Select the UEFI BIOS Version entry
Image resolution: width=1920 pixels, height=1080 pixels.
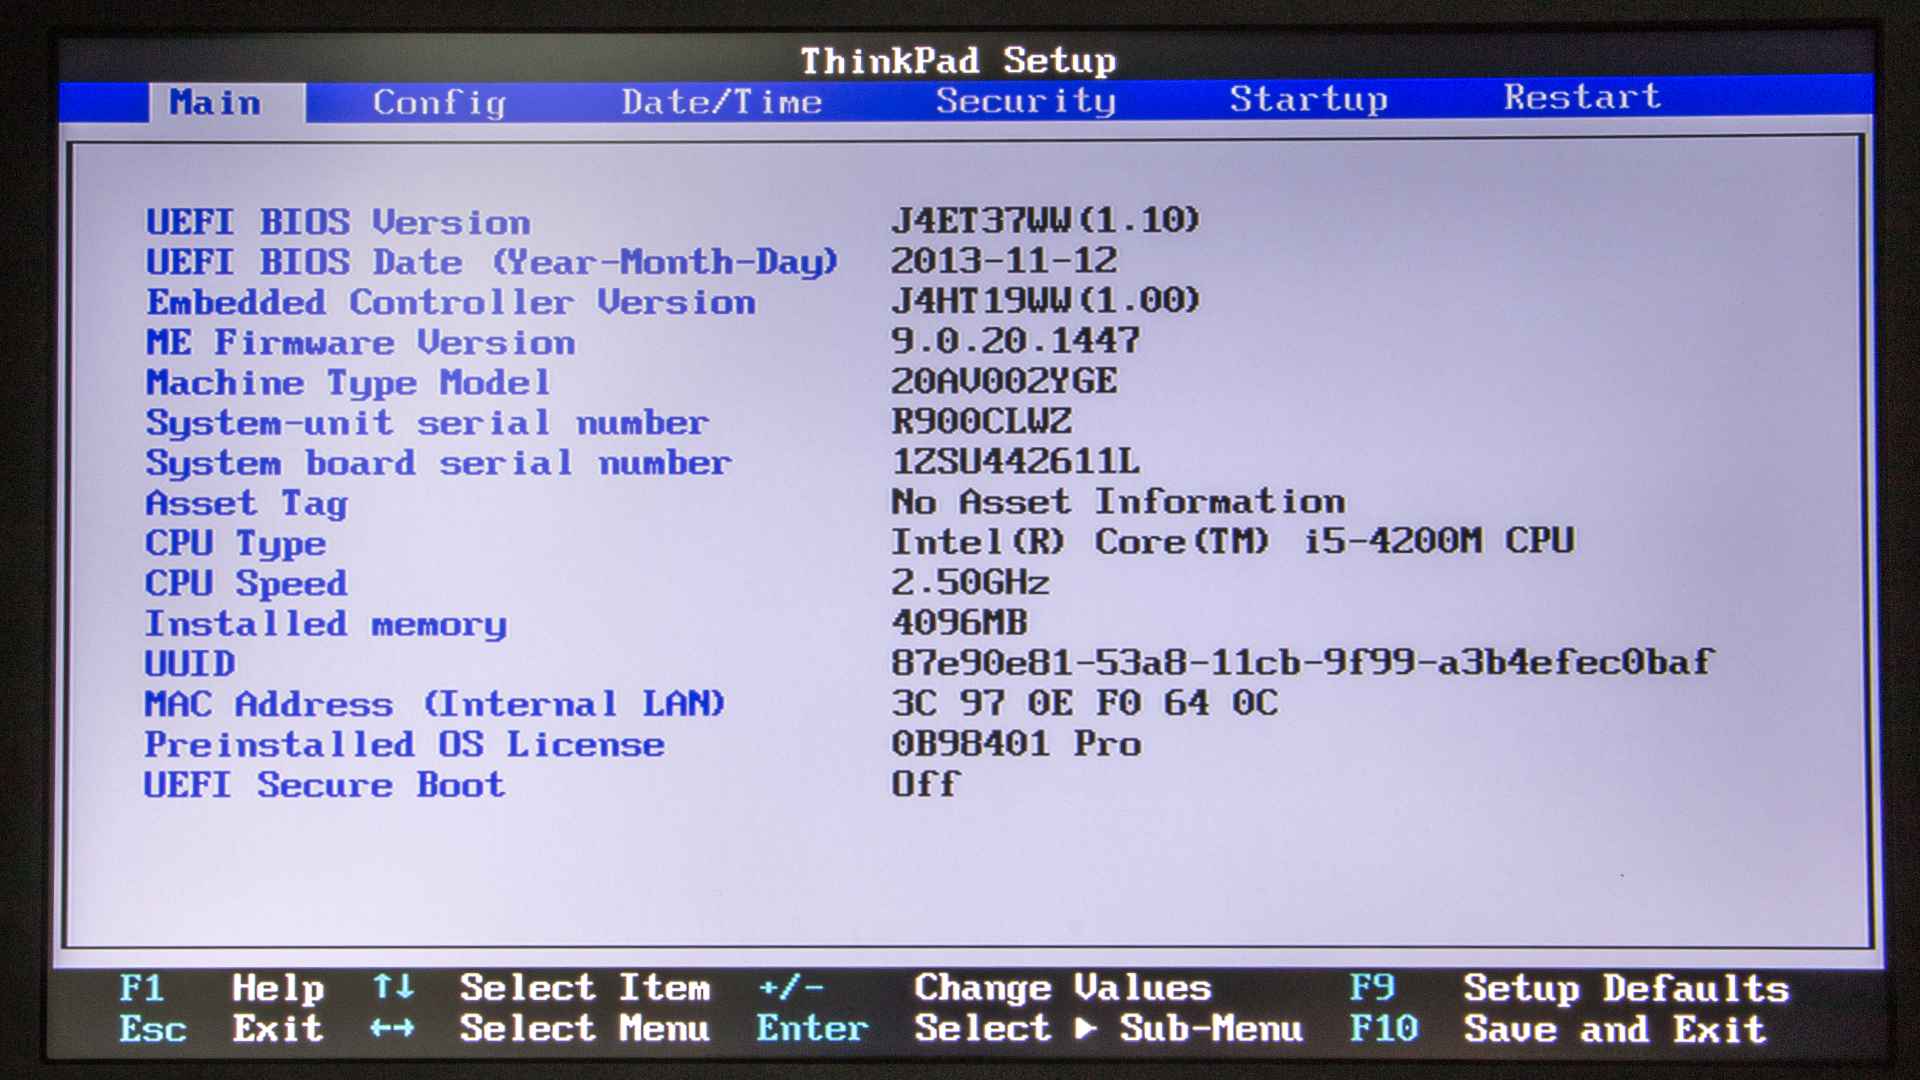(x=338, y=222)
